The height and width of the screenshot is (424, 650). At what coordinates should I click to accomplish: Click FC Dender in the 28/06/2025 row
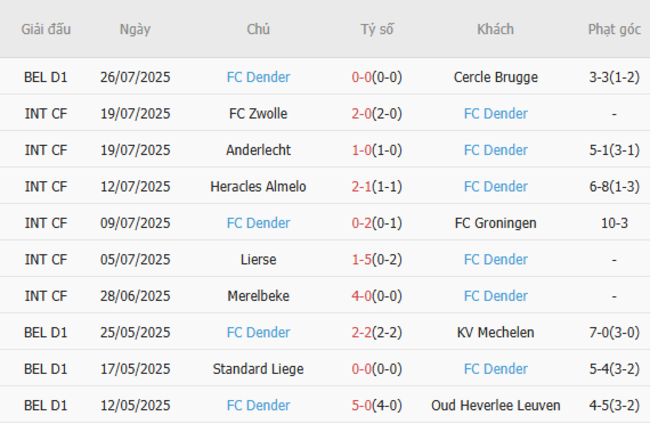(x=495, y=296)
